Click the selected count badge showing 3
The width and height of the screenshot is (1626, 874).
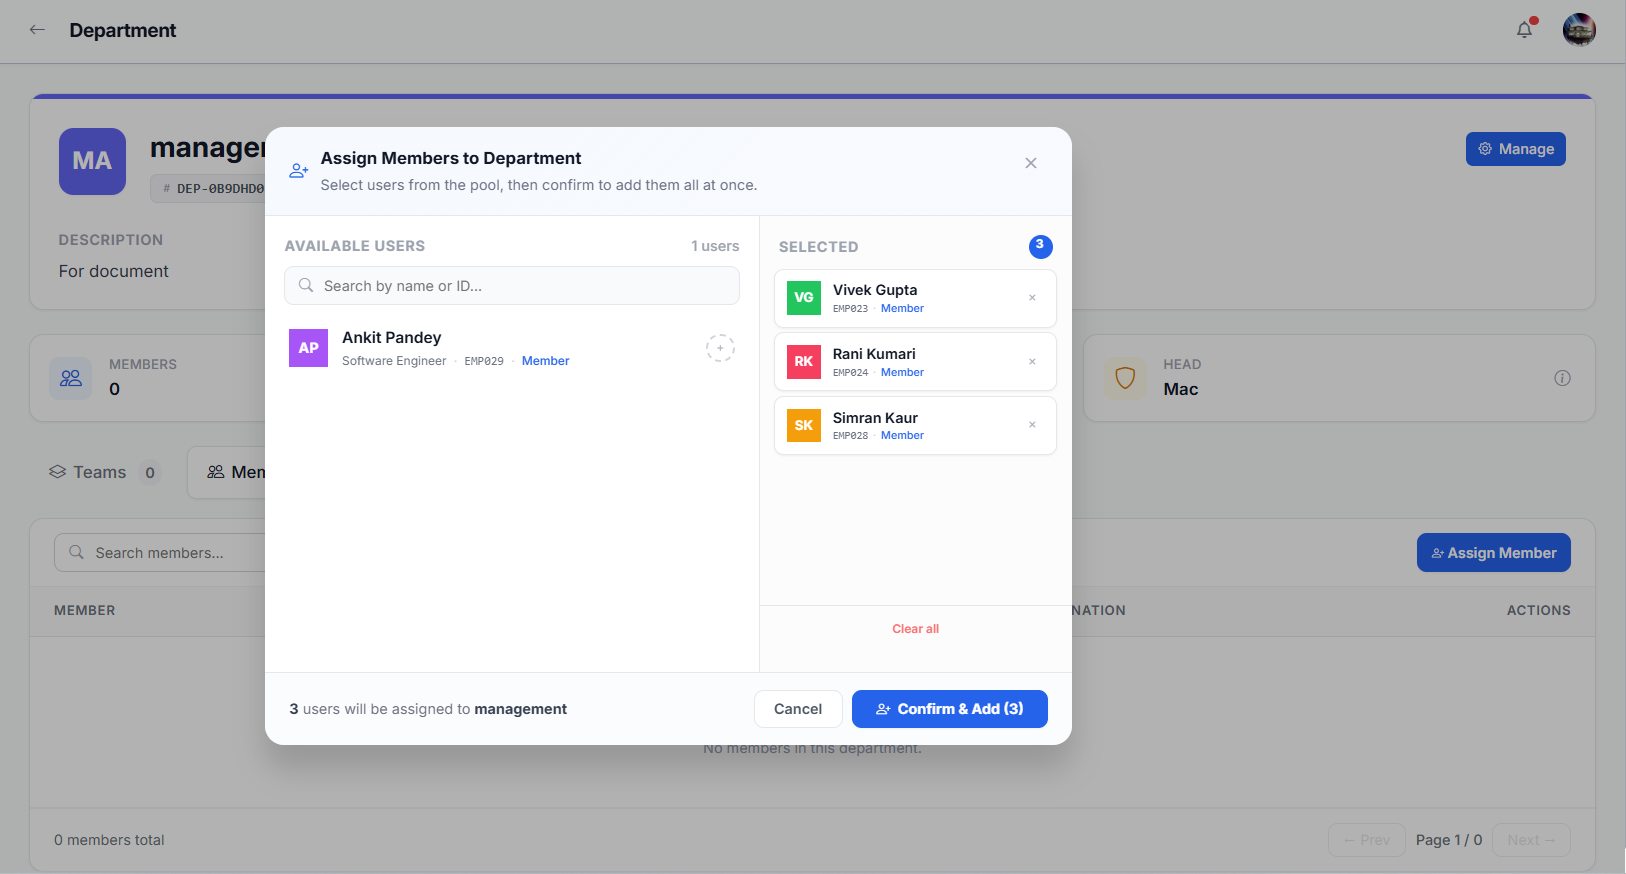click(x=1040, y=246)
